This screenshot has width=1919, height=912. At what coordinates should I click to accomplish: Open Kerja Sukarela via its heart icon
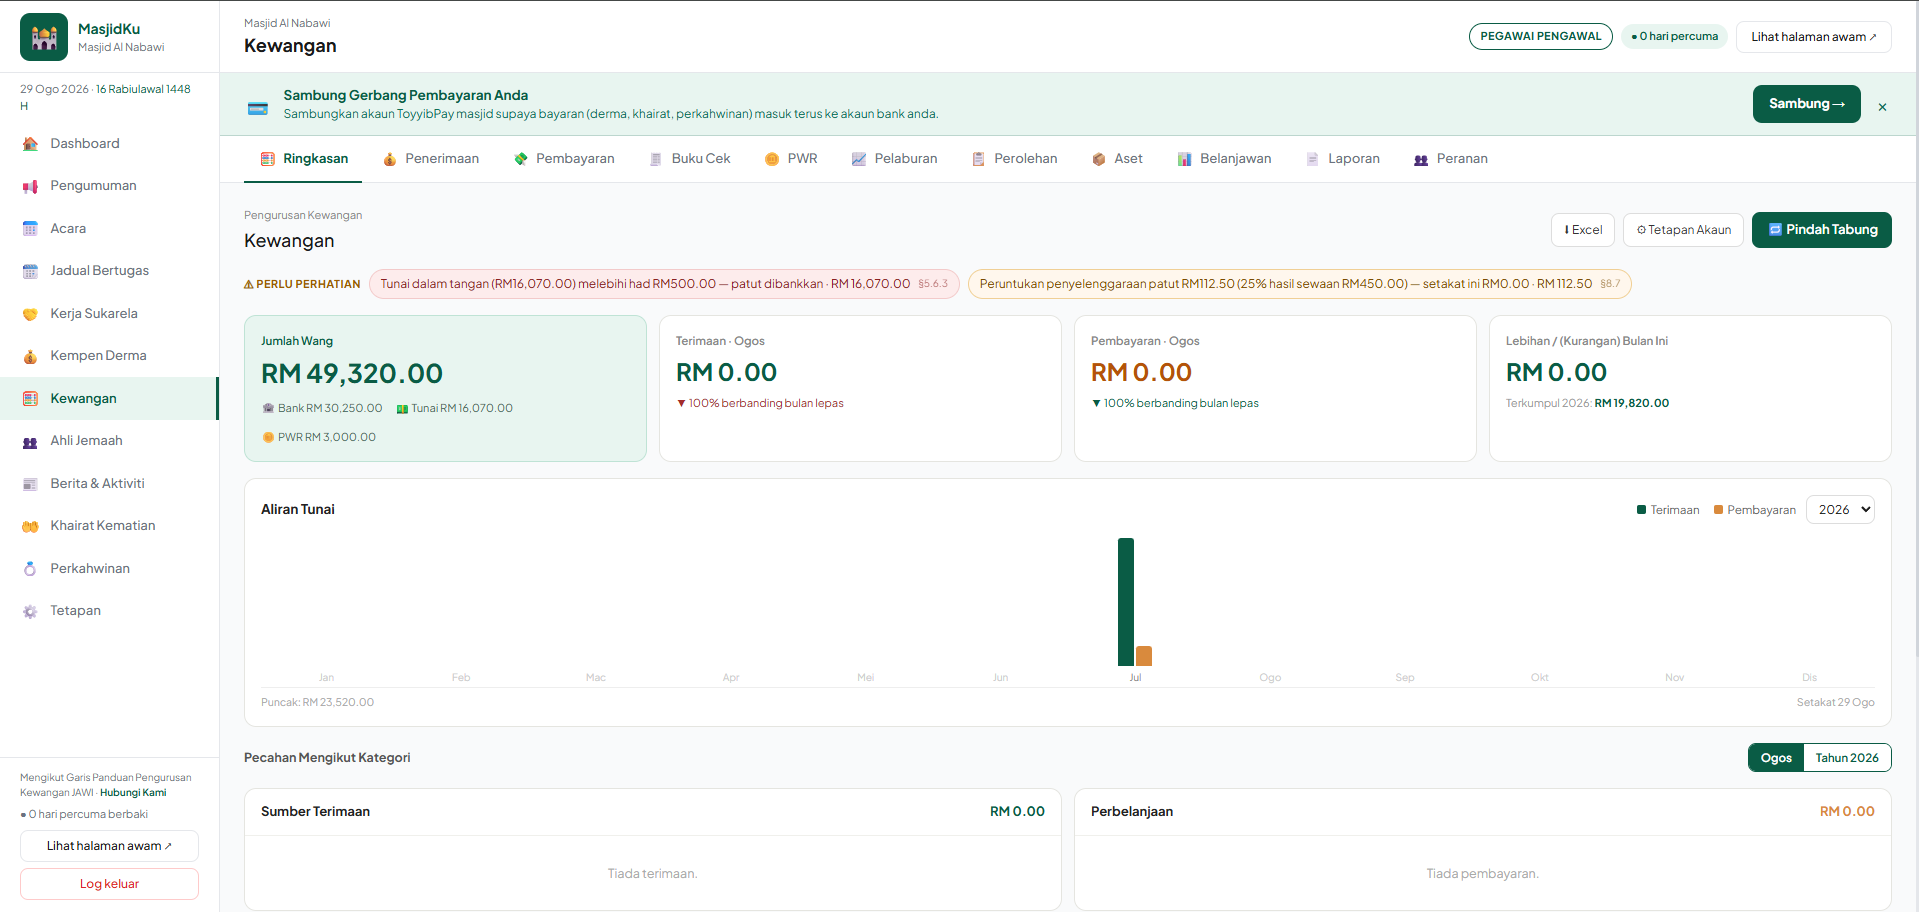click(30, 314)
